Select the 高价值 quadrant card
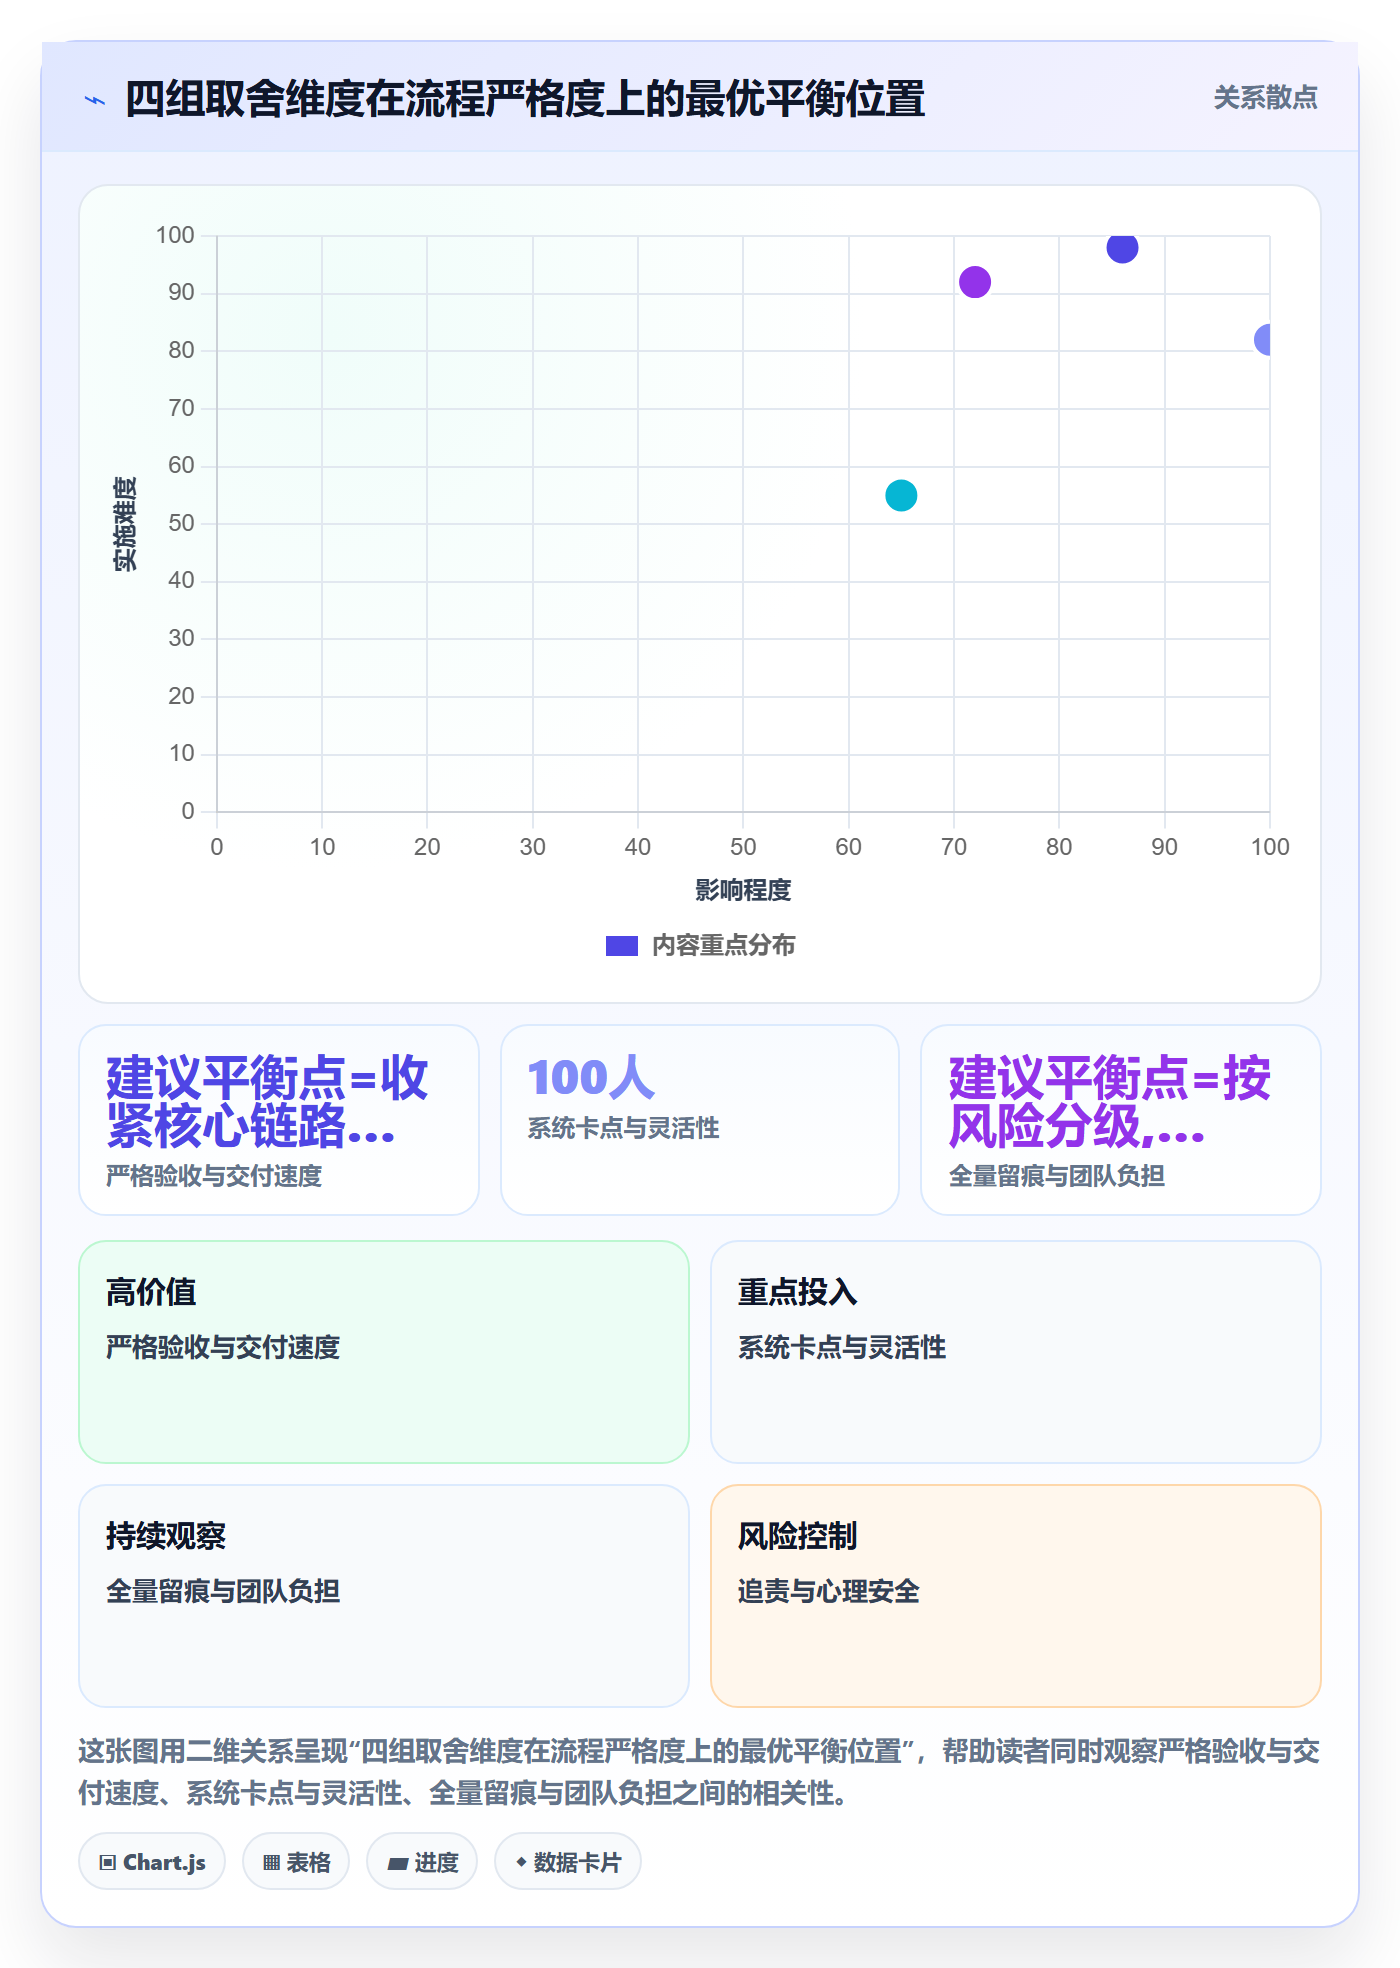 (384, 1352)
